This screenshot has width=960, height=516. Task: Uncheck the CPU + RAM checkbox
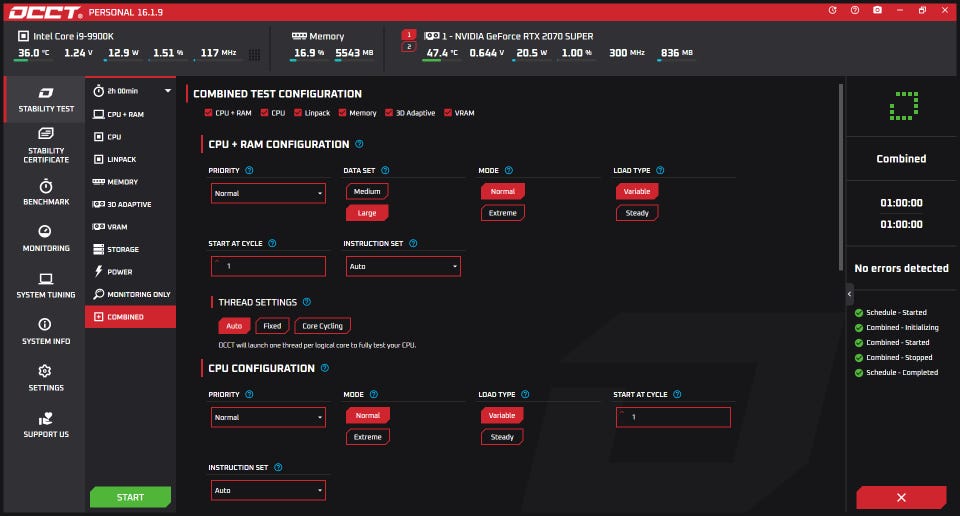(208, 113)
